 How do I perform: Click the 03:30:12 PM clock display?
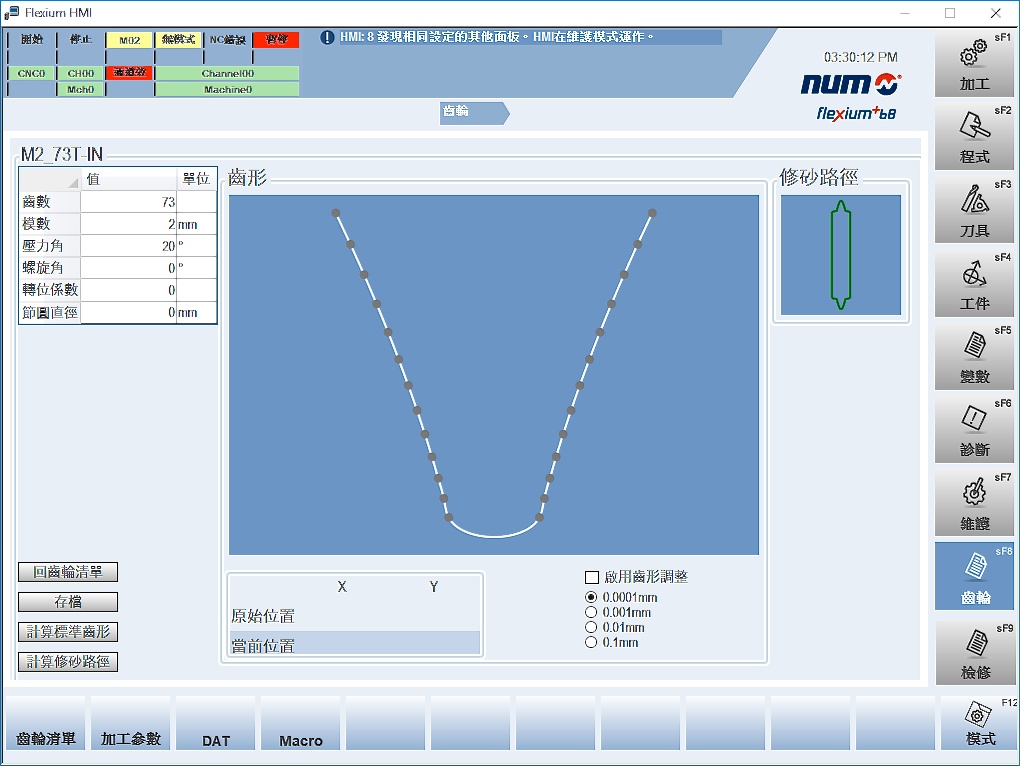tap(861, 57)
